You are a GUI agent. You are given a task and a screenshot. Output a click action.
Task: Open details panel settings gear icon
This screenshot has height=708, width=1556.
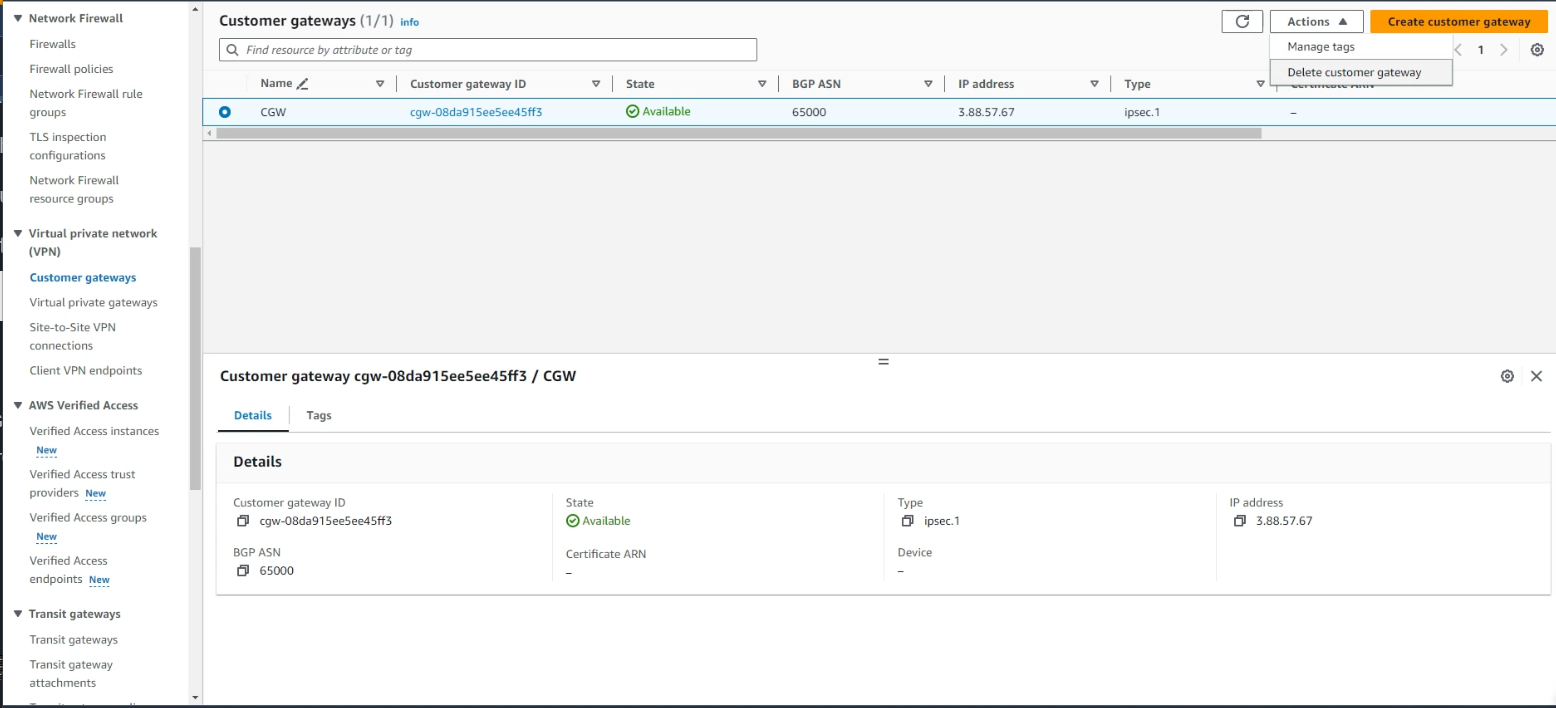(x=1507, y=376)
